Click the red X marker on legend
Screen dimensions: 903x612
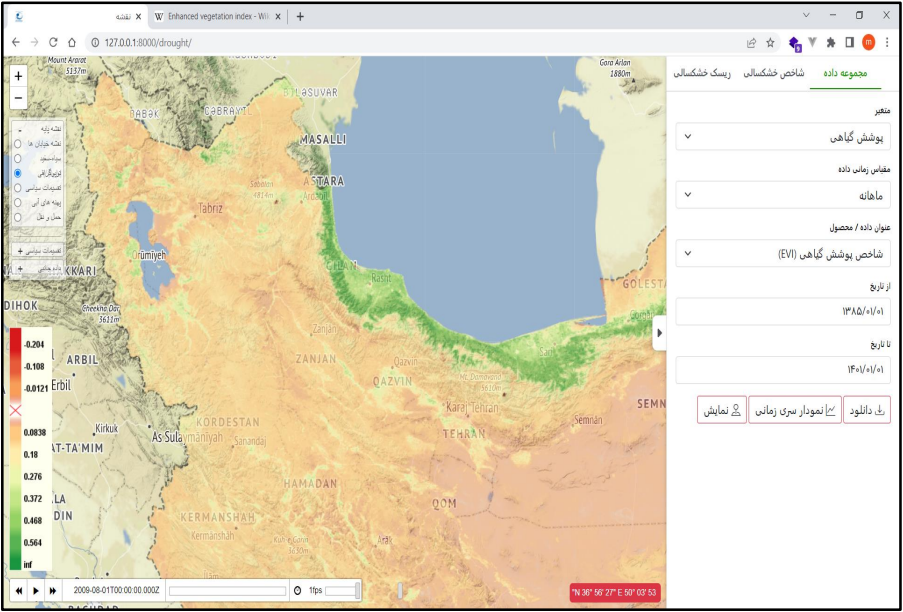pos(16,410)
